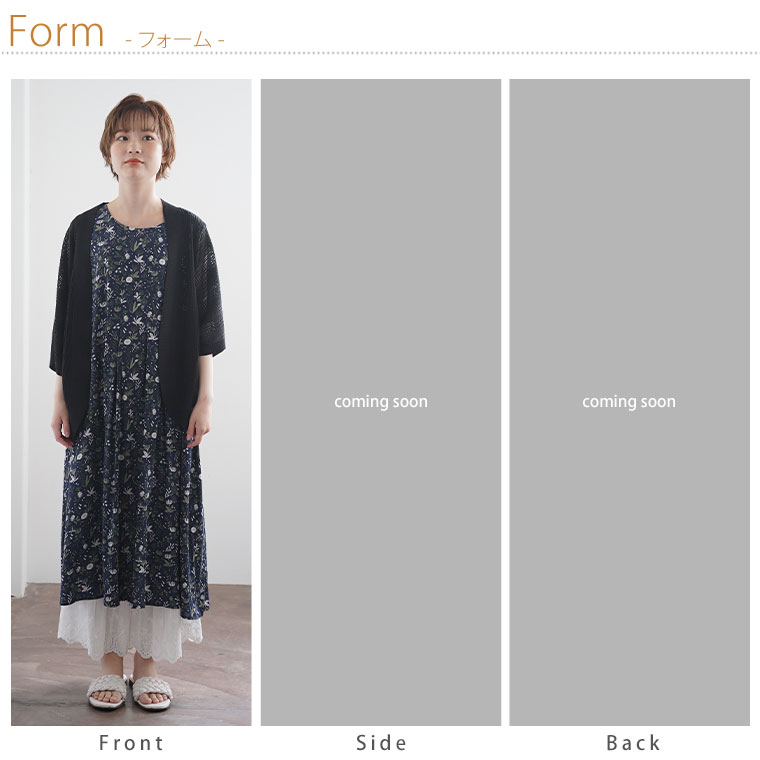Image resolution: width=760 pixels, height=760 pixels.
Task: Open the Side view placeholder image
Action: (x=380, y=402)
